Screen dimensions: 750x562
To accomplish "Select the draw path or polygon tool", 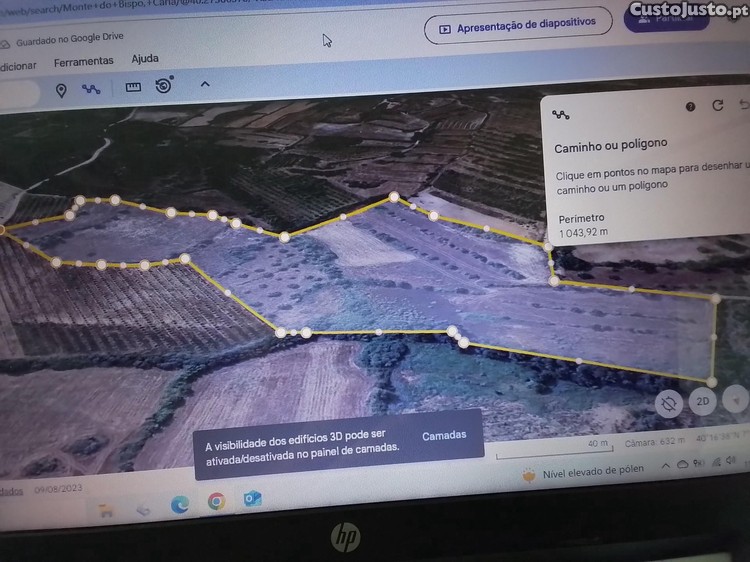I will 91,89.
